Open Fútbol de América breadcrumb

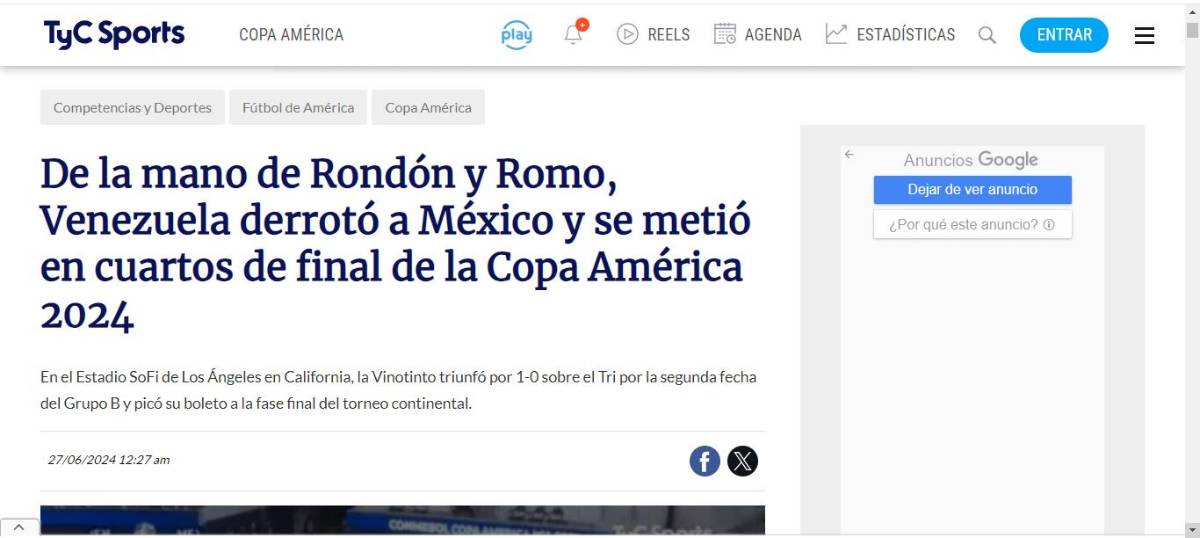click(x=298, y=108)
